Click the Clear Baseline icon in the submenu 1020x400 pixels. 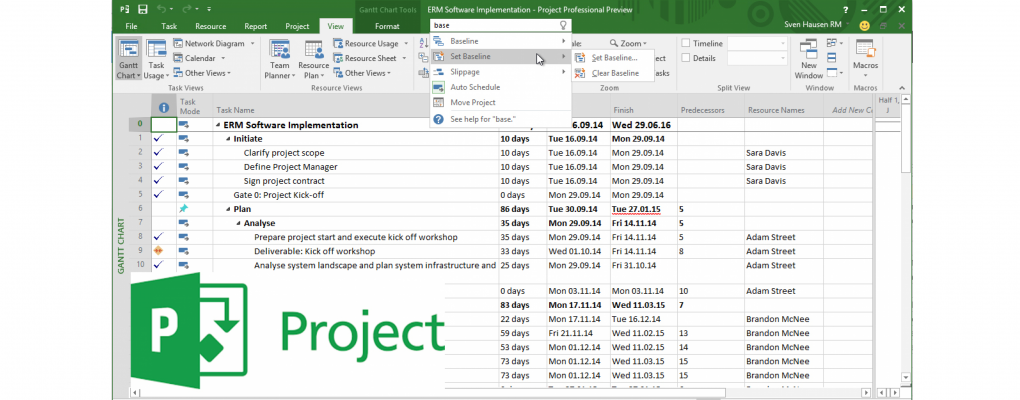[x=580, y=73]
